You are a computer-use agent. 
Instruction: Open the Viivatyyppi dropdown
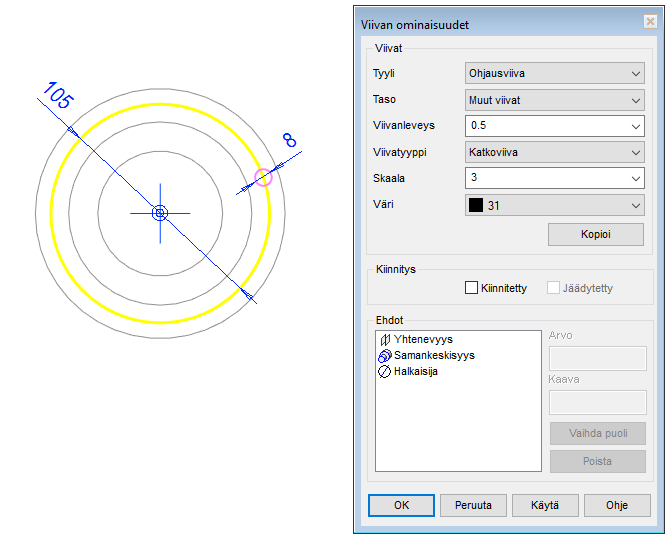pyautogui.click(x=555, y=152)
